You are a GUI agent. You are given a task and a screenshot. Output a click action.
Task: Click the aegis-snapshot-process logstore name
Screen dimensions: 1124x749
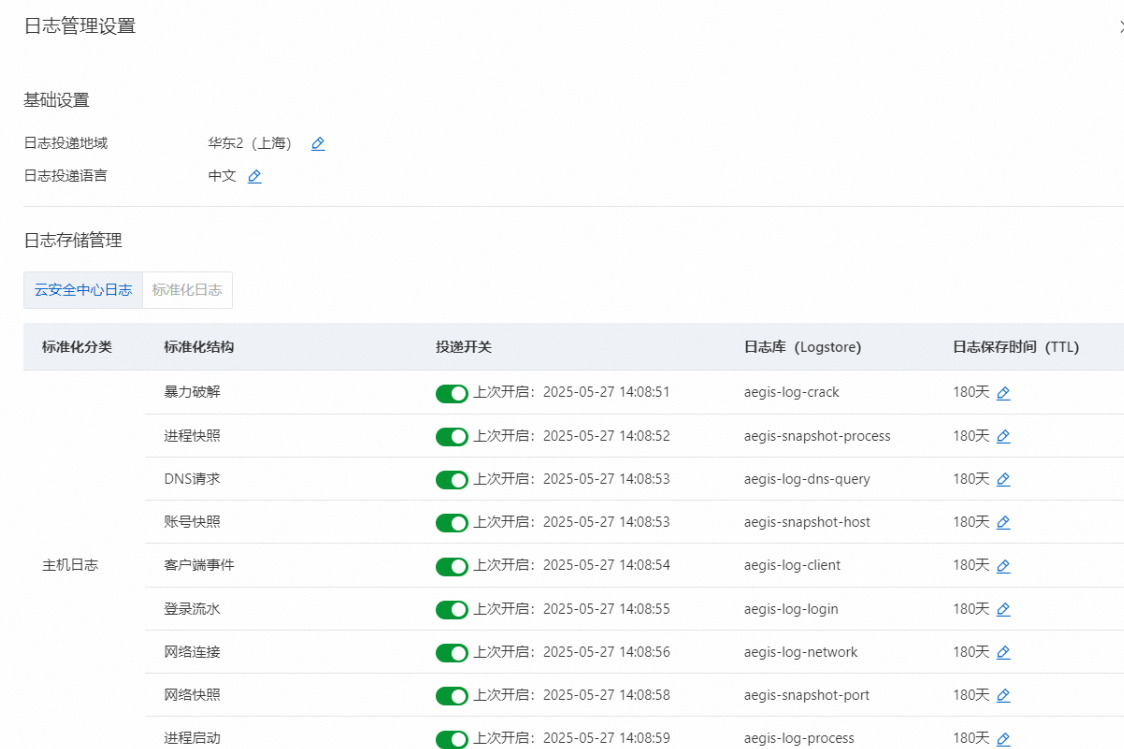pos(817,436)
